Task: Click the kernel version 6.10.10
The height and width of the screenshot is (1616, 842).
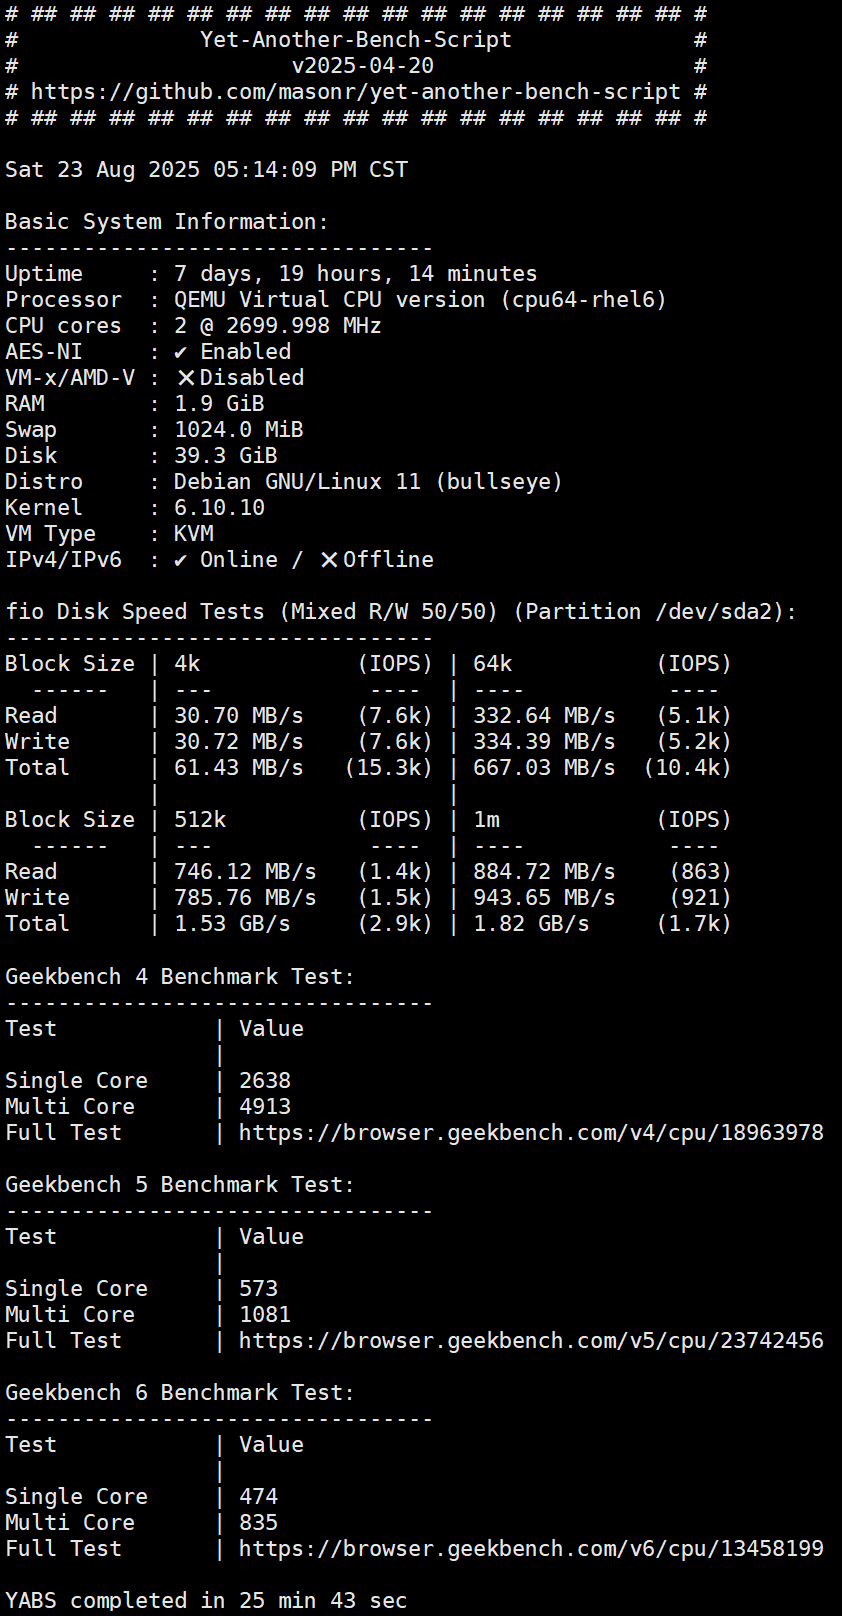Action: [219, 508]
